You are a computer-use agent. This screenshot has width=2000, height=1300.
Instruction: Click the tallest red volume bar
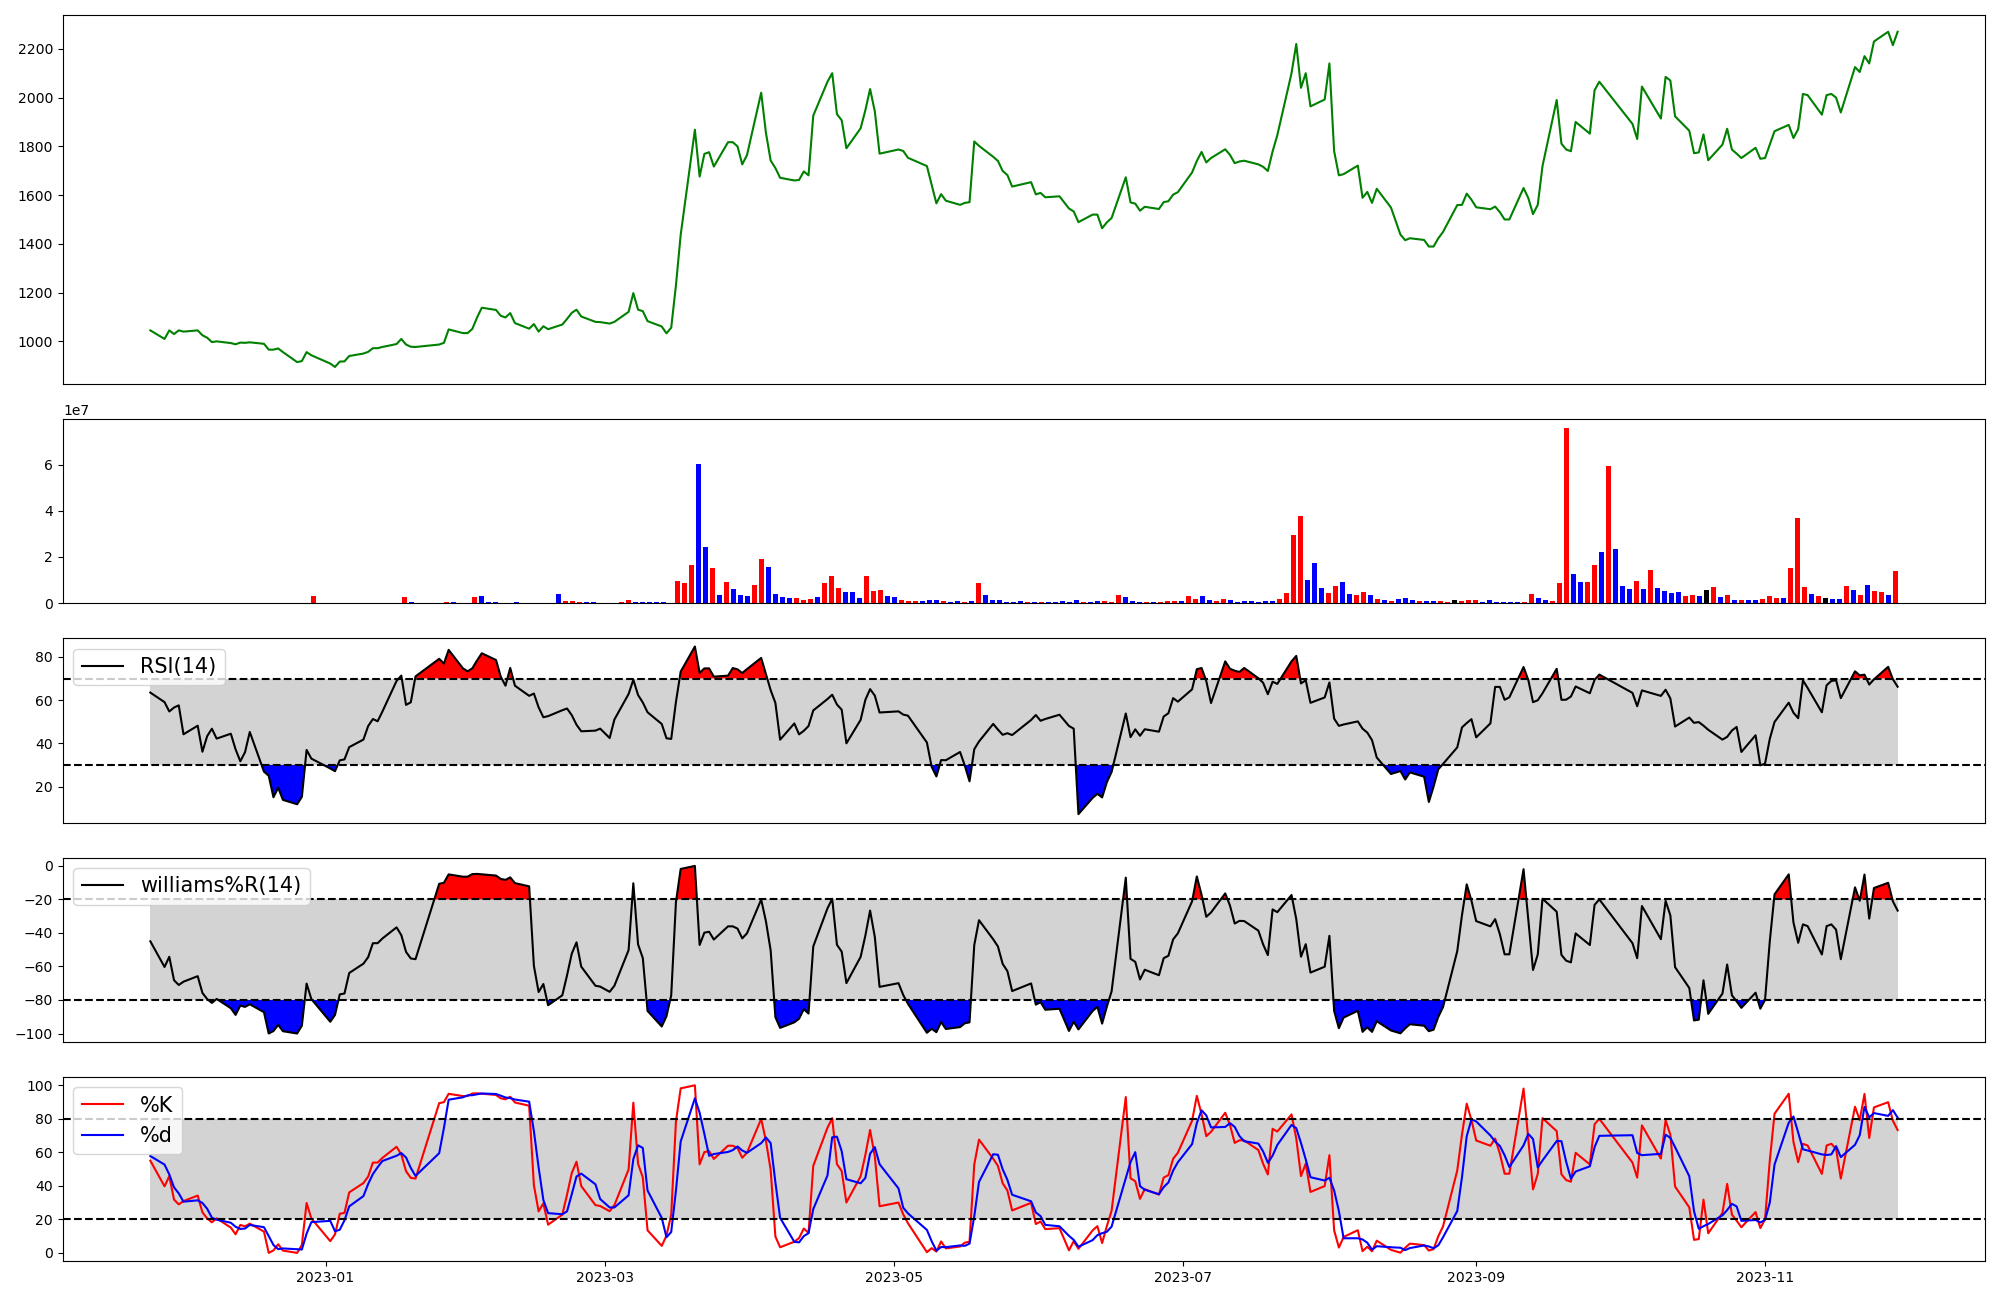tap(1566, 515)
